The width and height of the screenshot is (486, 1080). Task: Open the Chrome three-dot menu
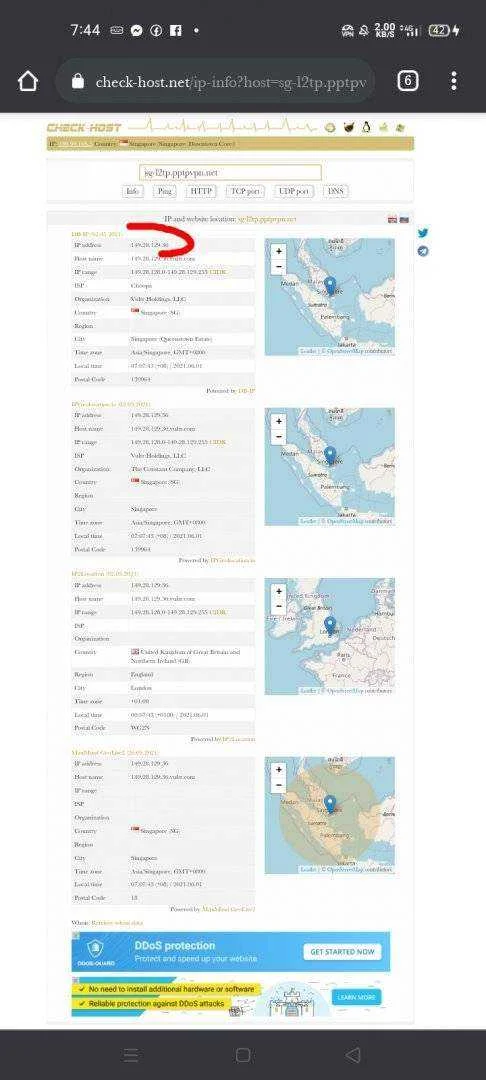tap(454, 81)
